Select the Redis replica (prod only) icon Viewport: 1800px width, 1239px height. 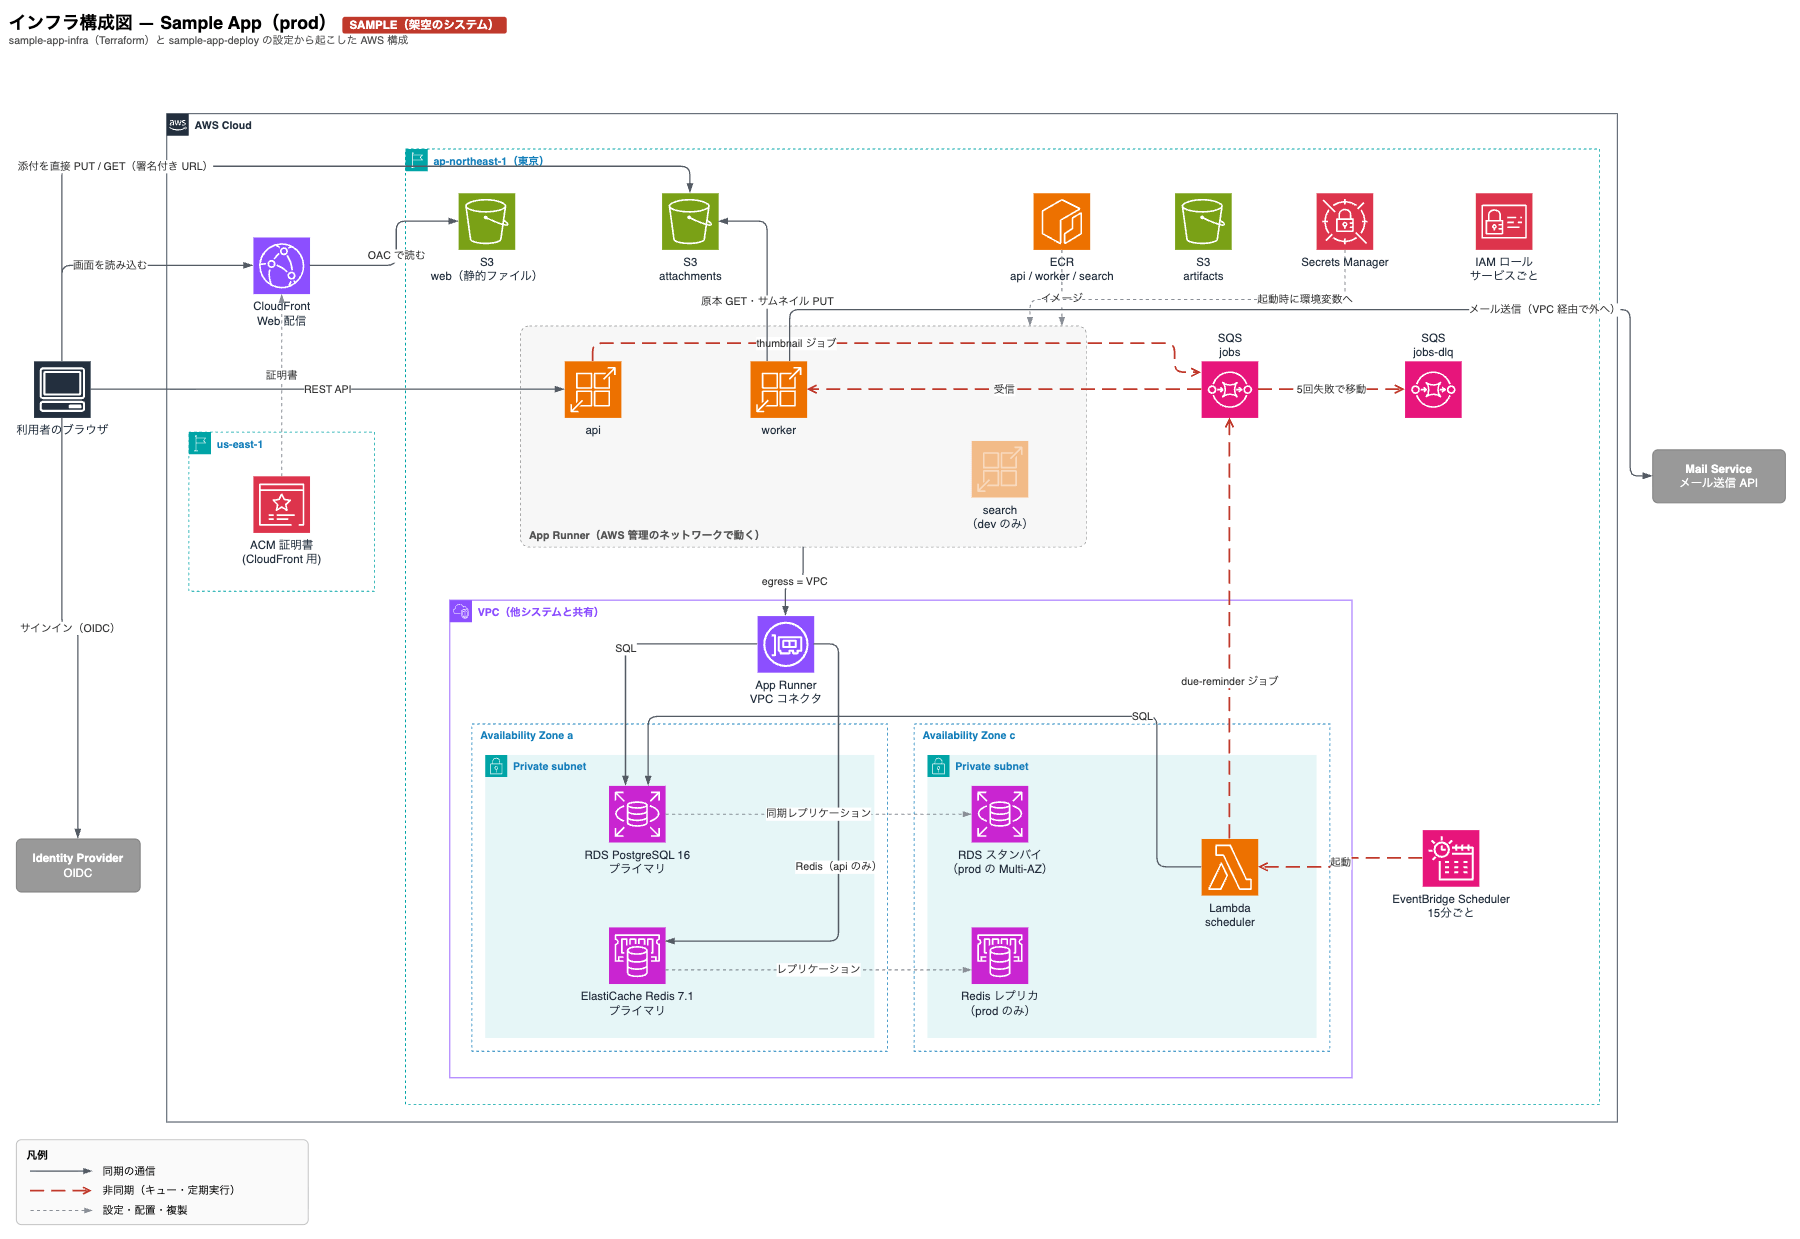click(1000, 956)
